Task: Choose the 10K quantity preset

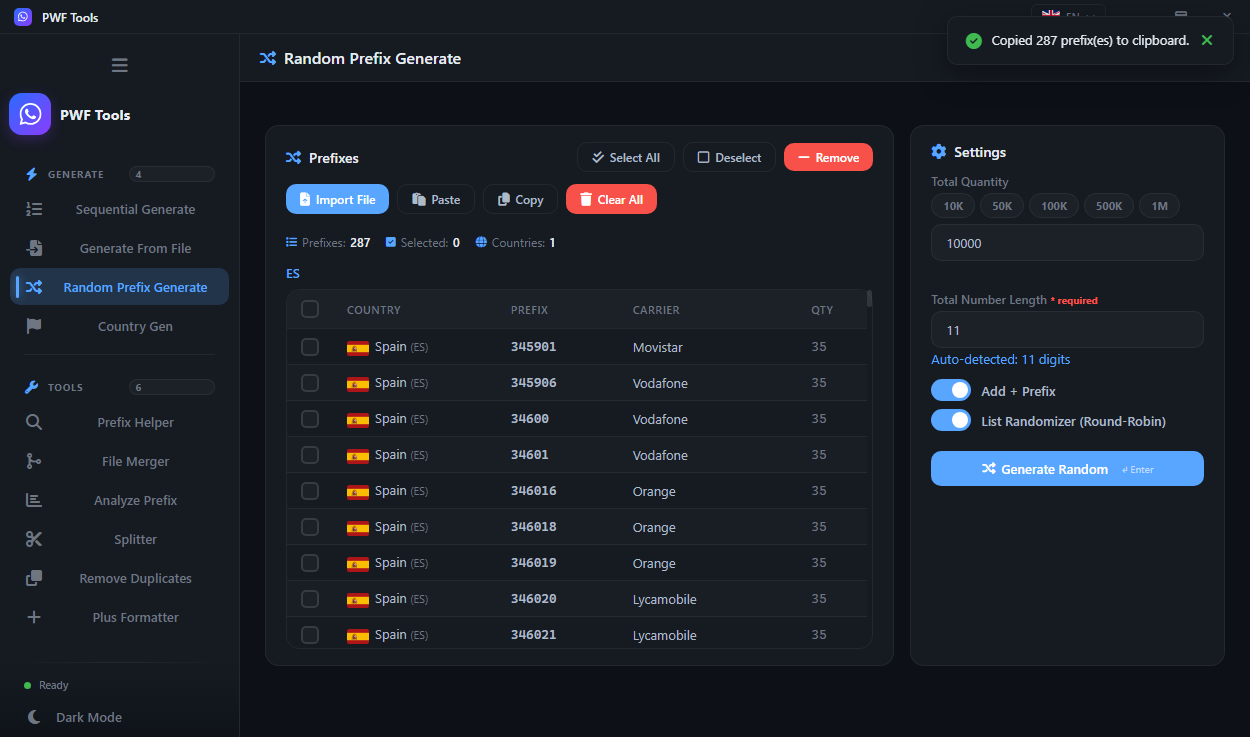Action: [952, 206]
